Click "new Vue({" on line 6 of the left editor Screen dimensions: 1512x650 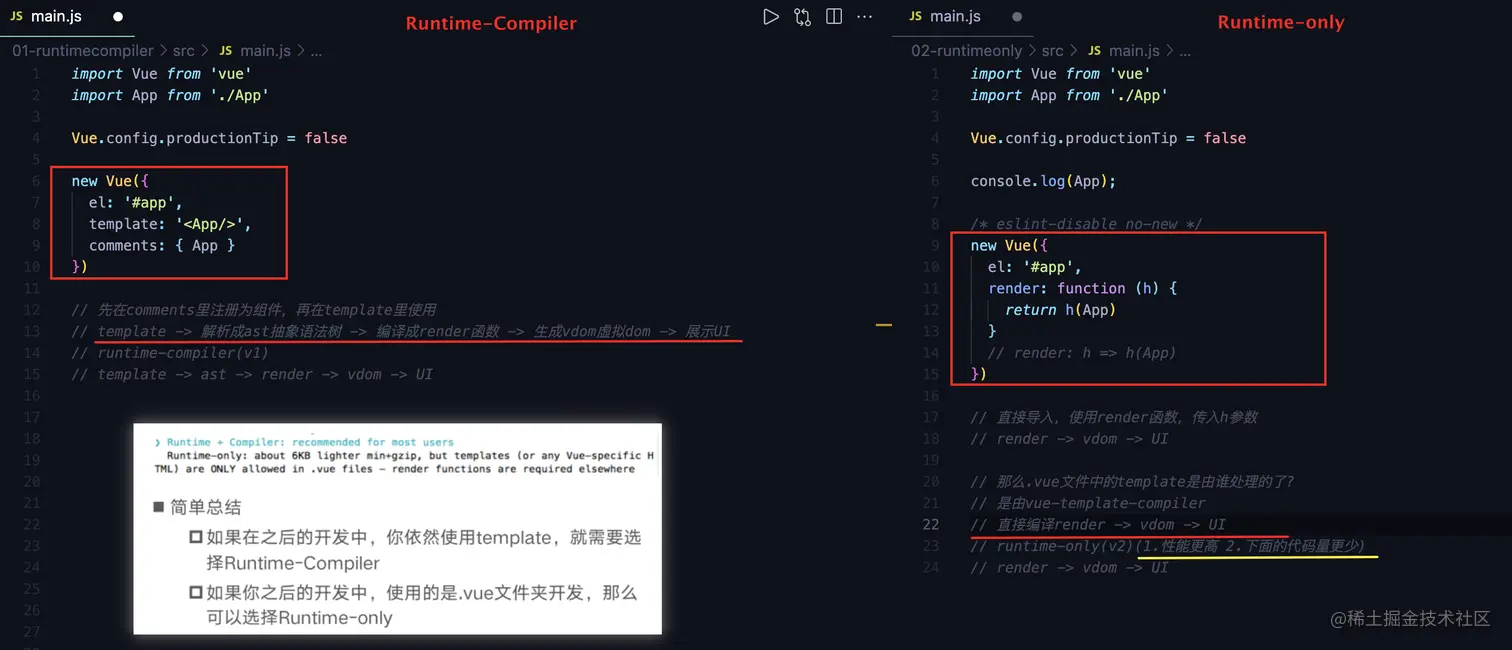pyautogui.click(x=110, y=181)
